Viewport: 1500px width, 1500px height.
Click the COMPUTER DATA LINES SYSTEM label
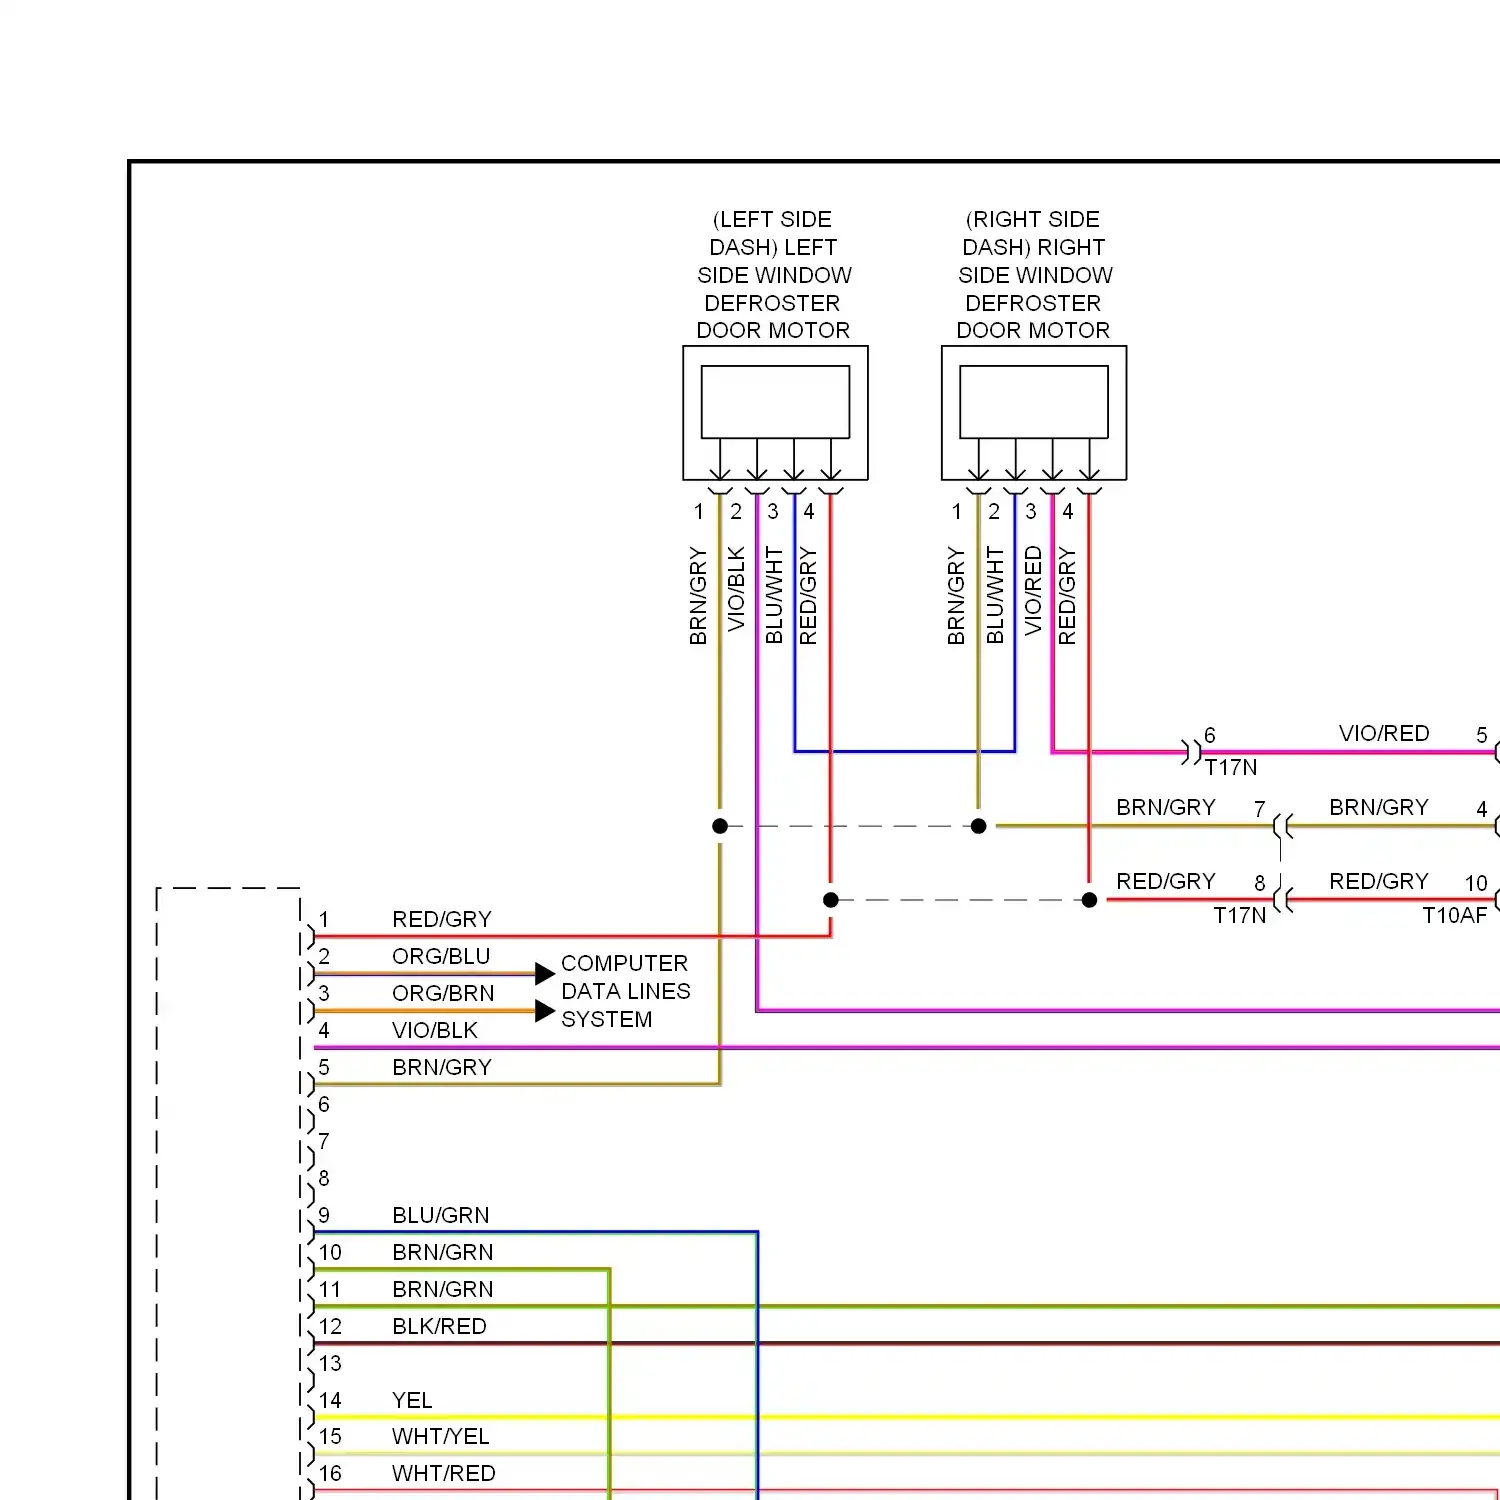point(626,991)
